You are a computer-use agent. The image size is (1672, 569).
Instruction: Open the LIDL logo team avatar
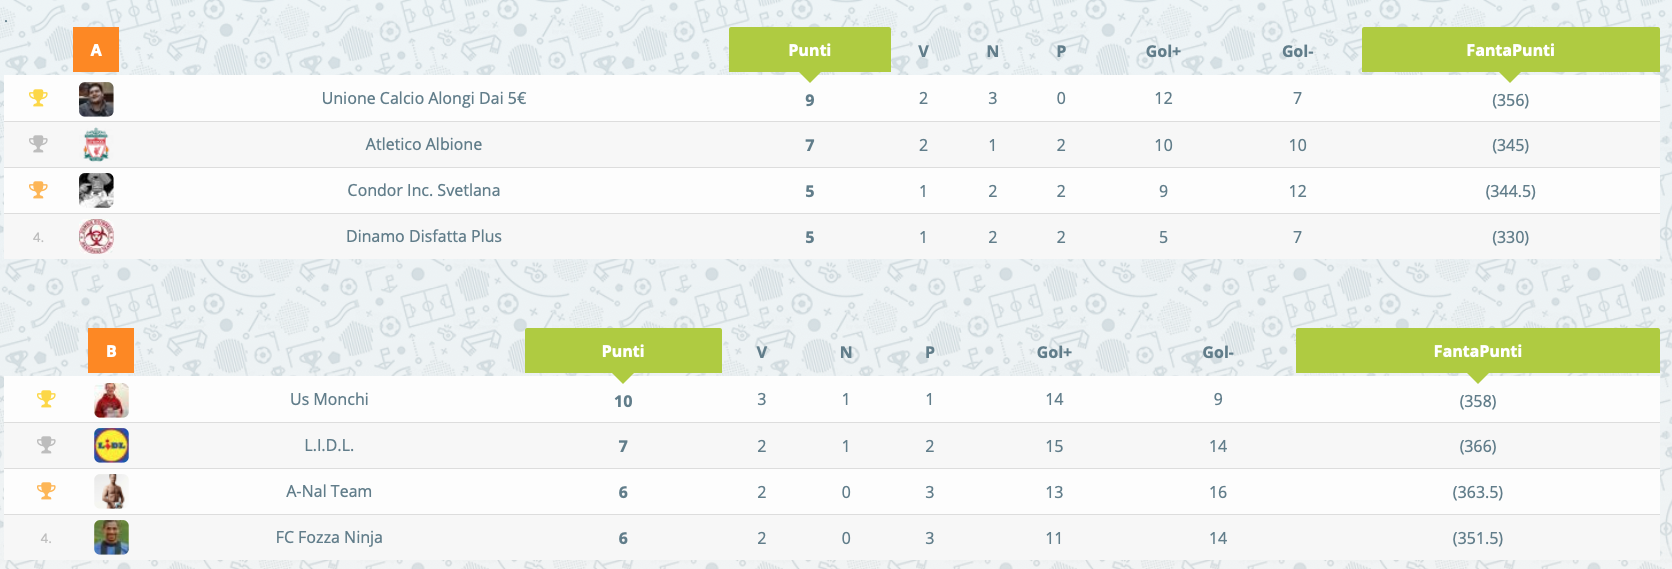[111, 445]
